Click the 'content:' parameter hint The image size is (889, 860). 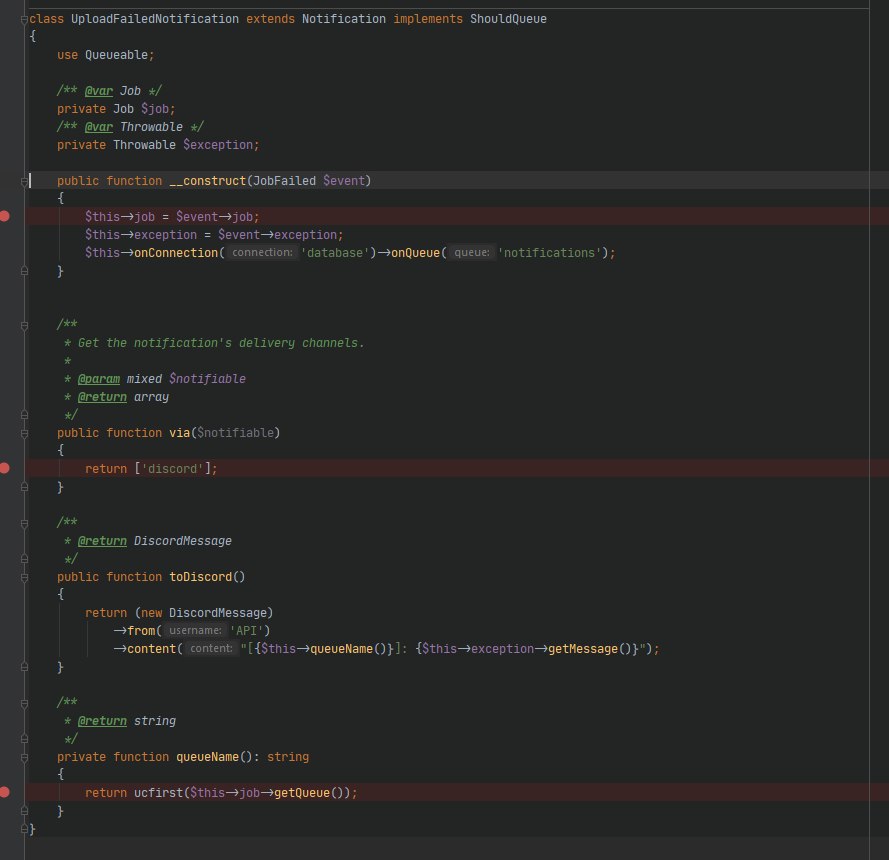(211, 649)
